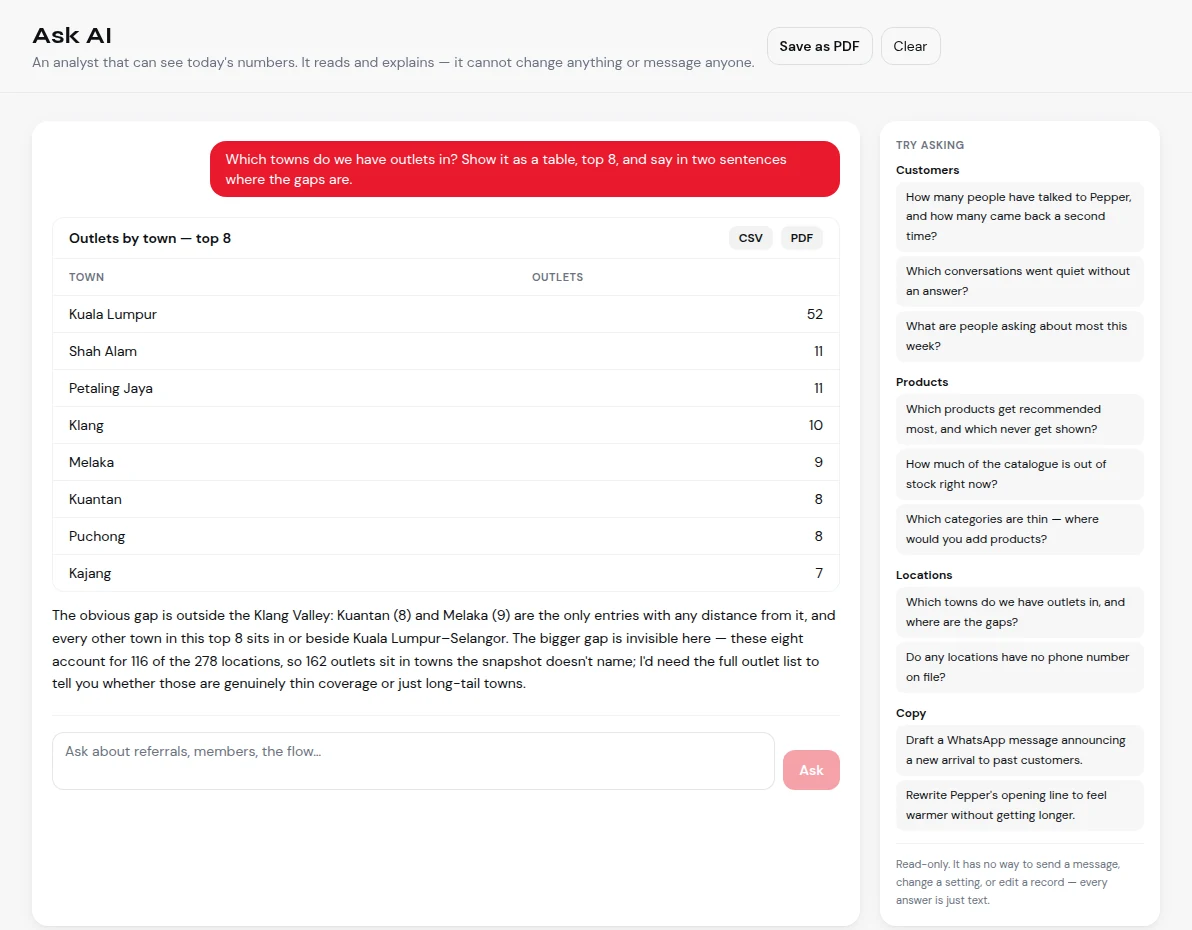1192x930 pixels.
Task: Click the Melaka town cell
Action: click(x=91, y=462)
